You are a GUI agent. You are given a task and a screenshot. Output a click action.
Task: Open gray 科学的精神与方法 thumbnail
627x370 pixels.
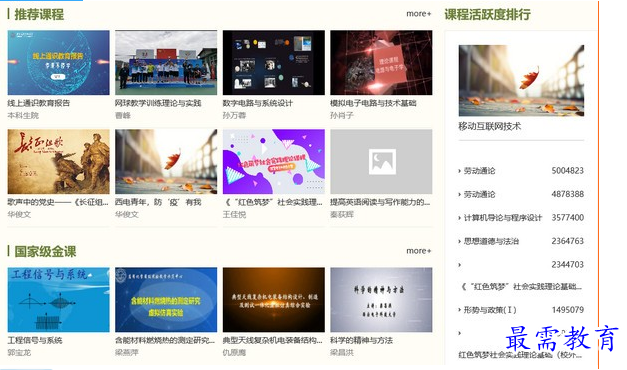[381, 300]
